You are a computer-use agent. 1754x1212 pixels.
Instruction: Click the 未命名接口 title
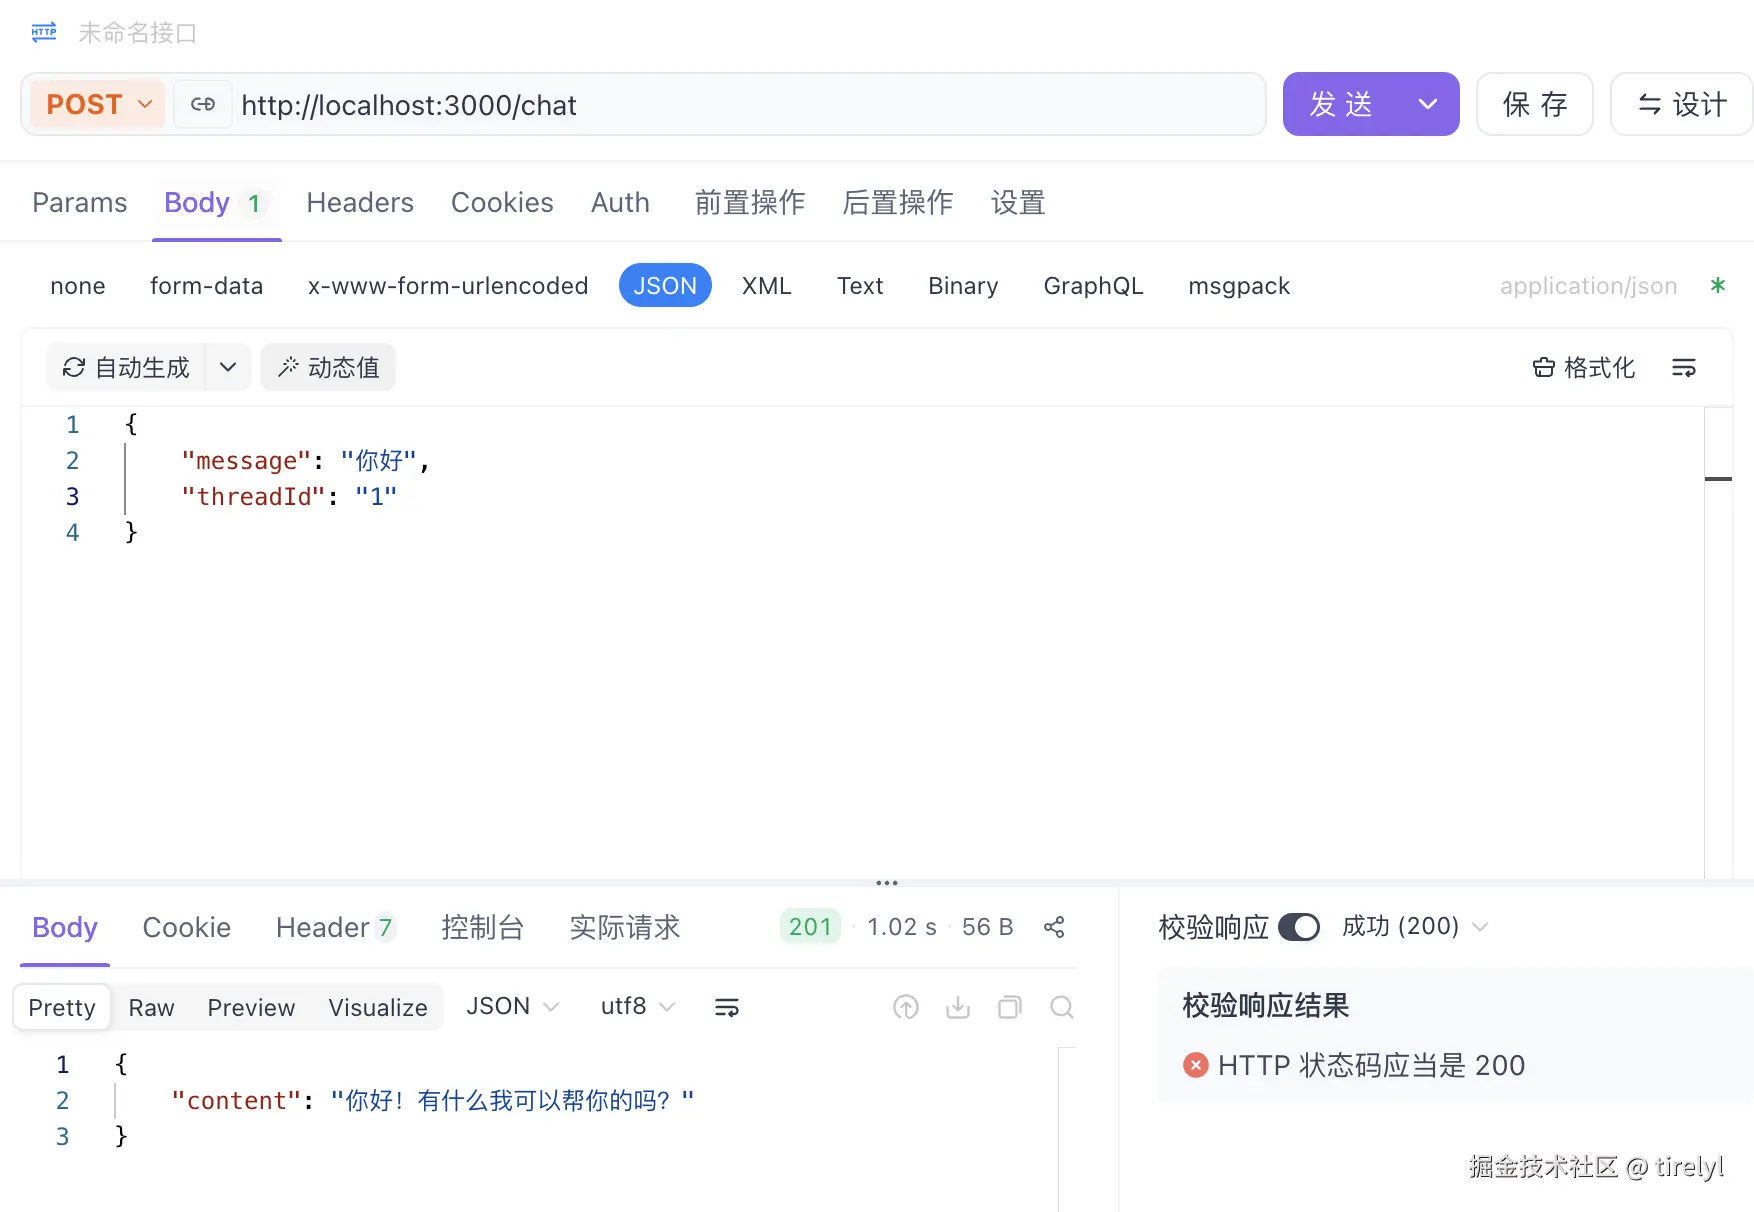(x=137, y=33)
